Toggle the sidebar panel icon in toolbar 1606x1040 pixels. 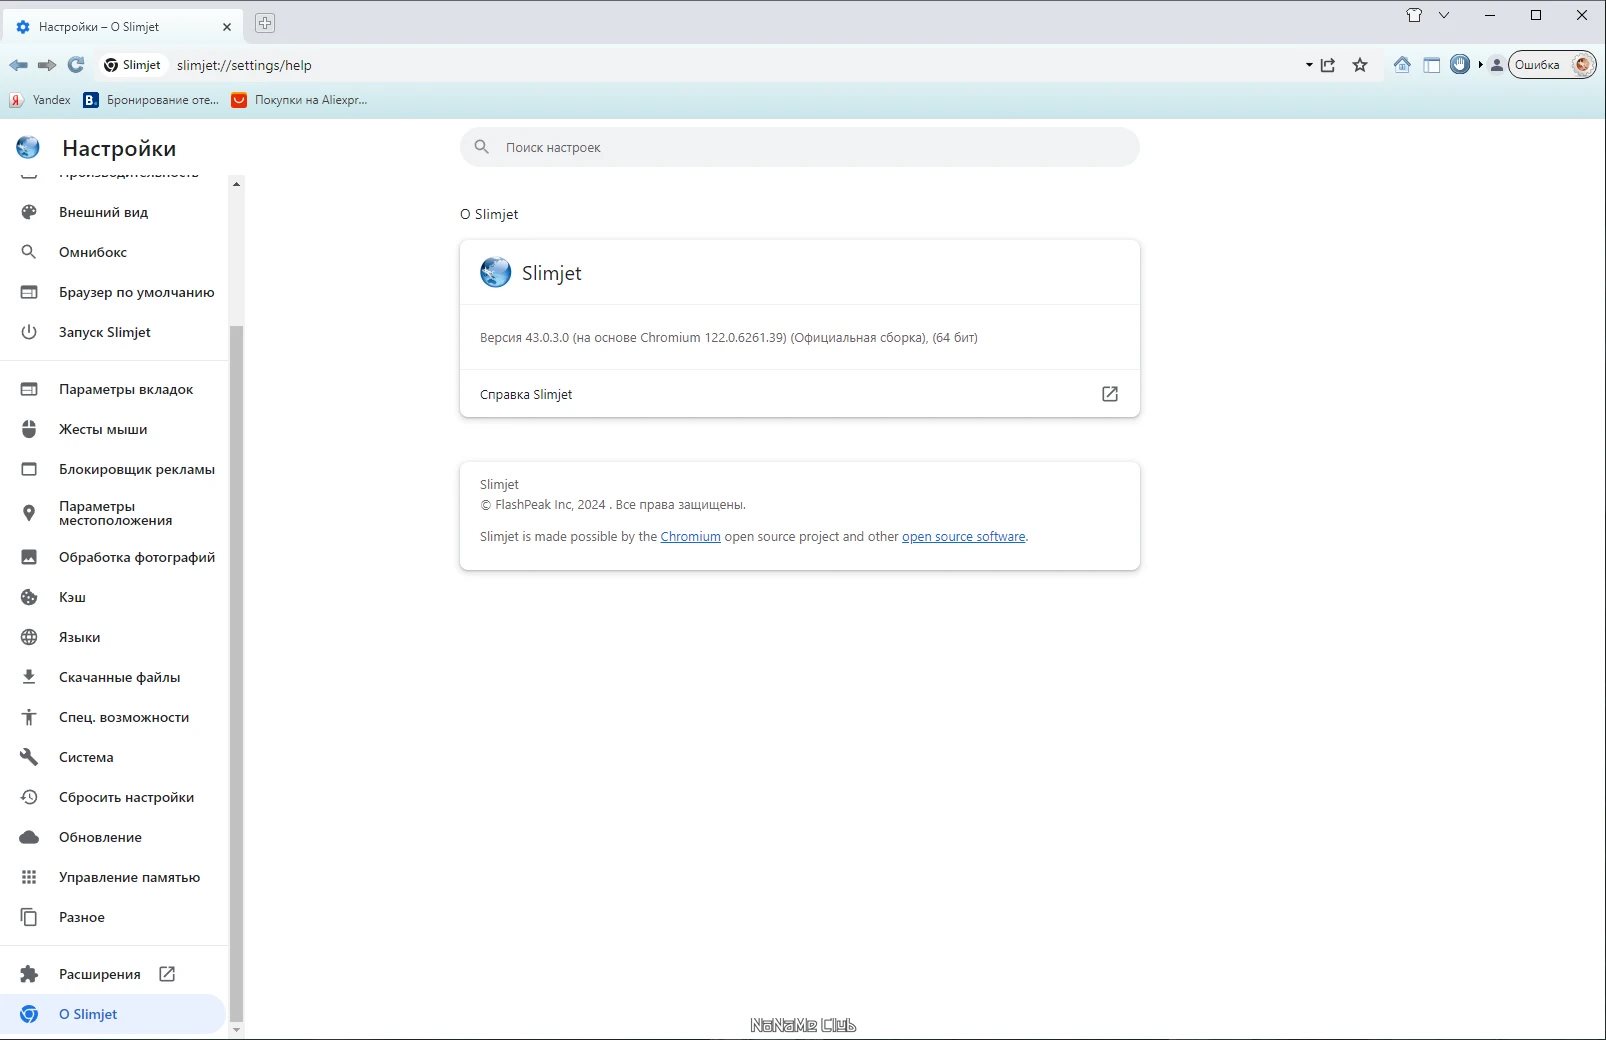tap(1432, 65)
